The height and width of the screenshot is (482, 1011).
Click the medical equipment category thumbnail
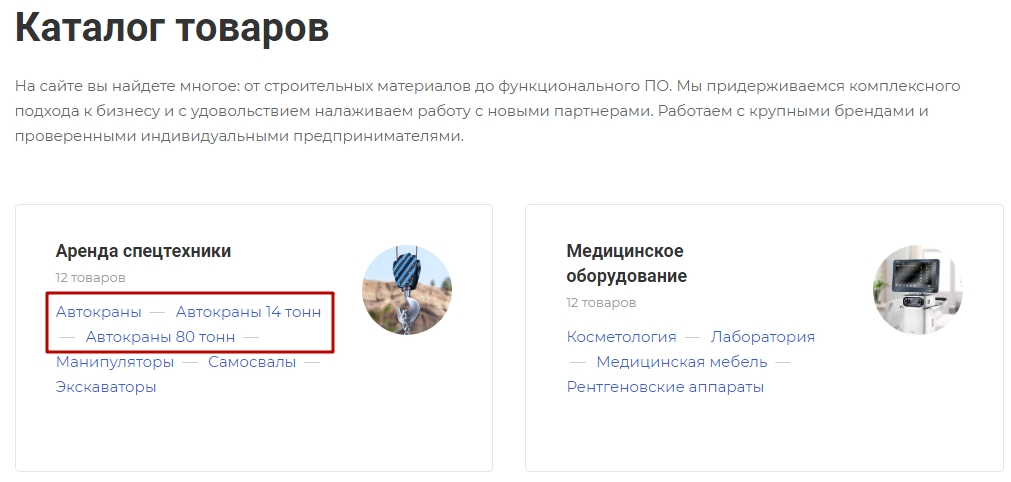tap(918, 289)
